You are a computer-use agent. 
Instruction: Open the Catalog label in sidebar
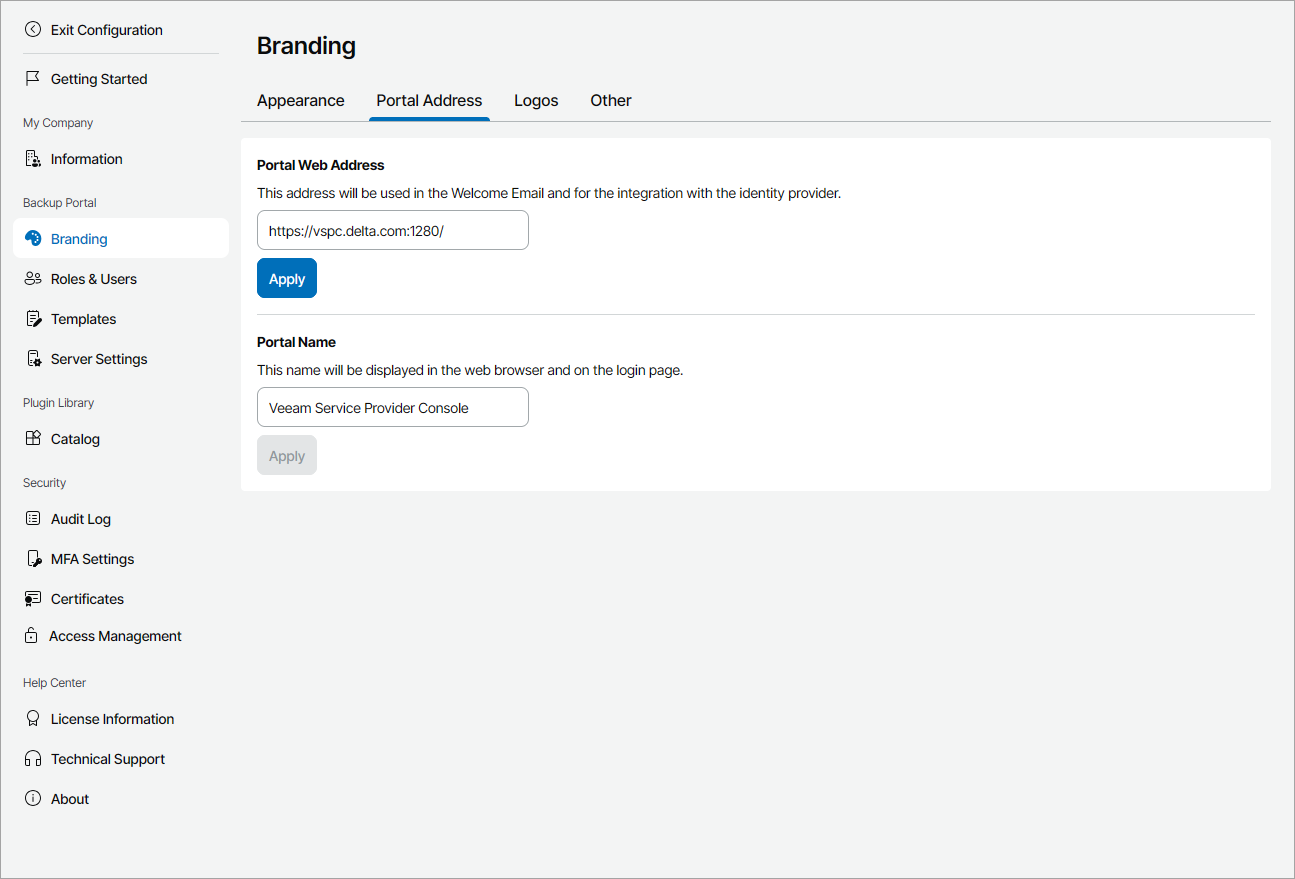(76, 439)
